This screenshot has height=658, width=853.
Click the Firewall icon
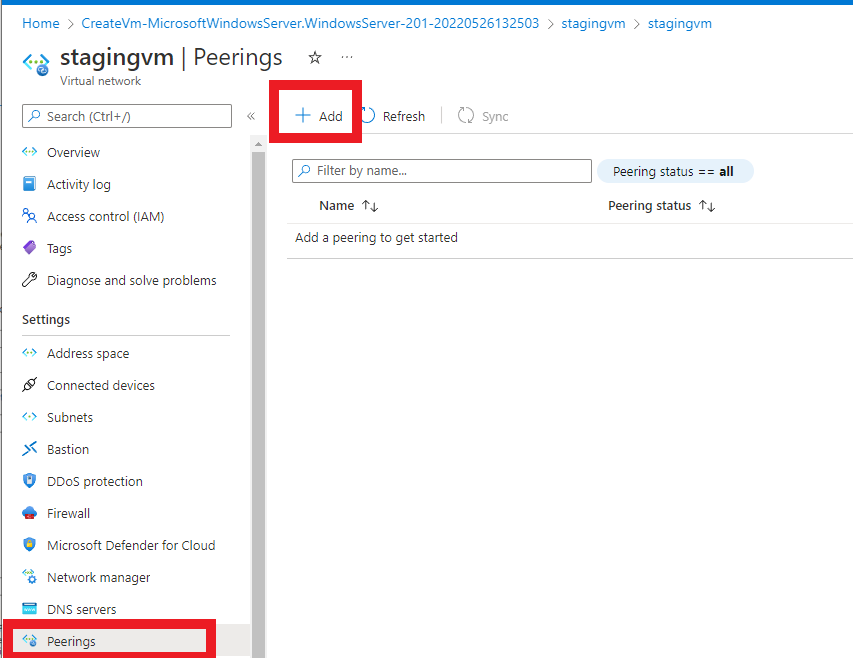(30, 513)
